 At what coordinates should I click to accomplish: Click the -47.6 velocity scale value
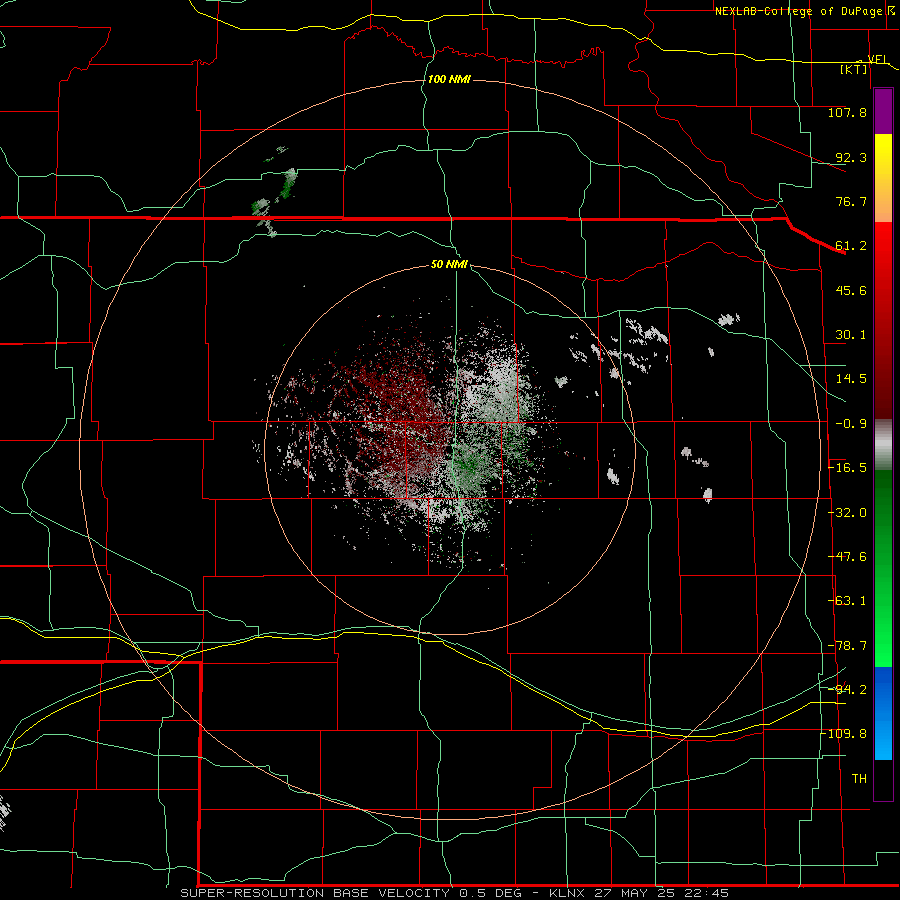(847, 557)
